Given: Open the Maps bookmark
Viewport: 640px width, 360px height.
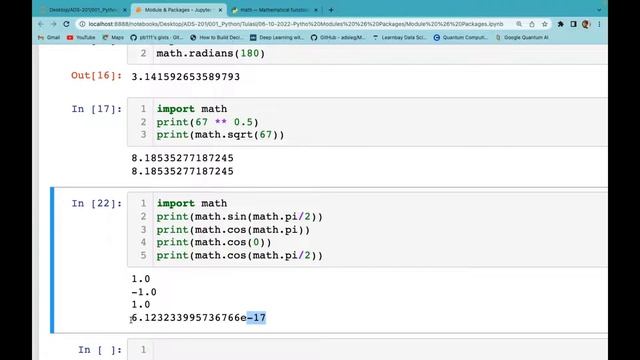Looking at the screenshot, I should click(x=113, y=37).
